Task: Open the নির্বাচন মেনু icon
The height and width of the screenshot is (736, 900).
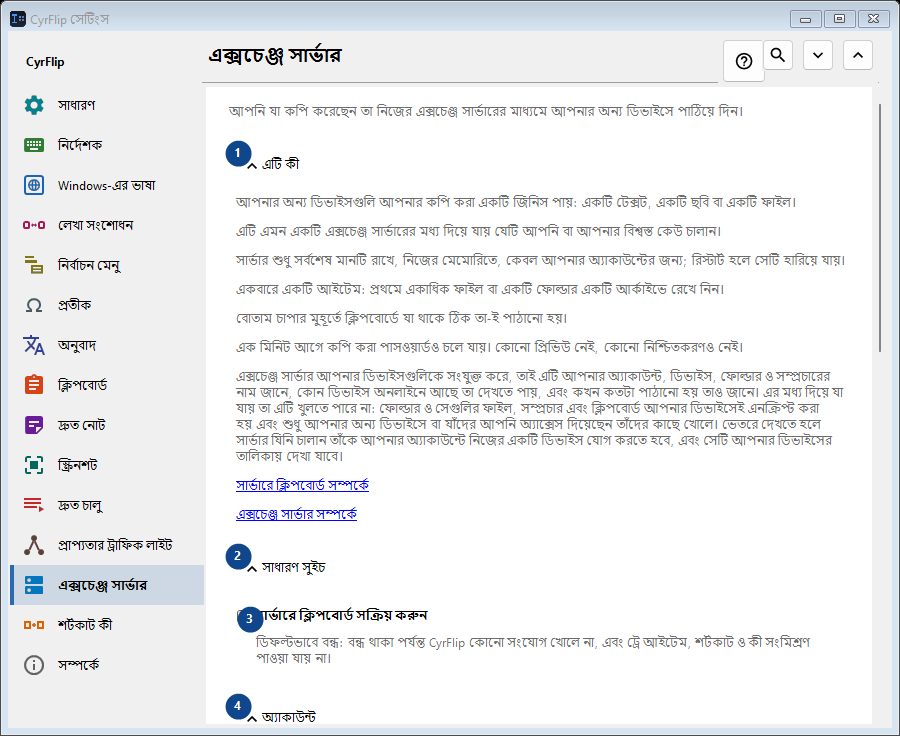Action: click(x=34, y=265)
